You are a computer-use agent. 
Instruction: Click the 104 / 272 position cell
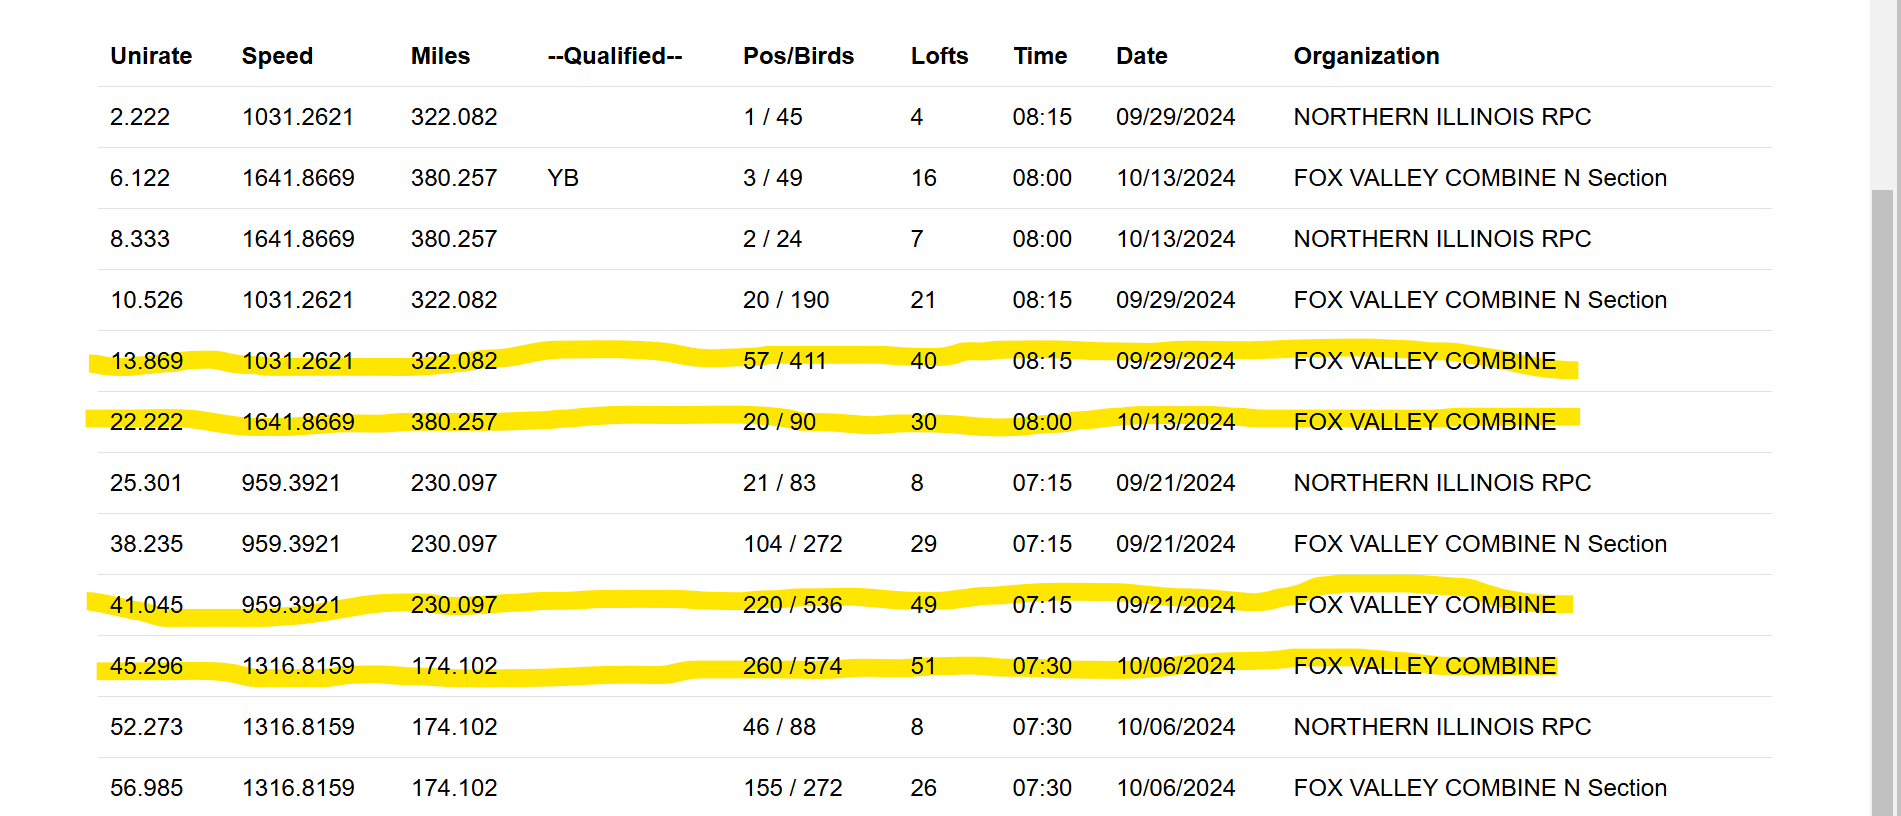click(792, 544)
